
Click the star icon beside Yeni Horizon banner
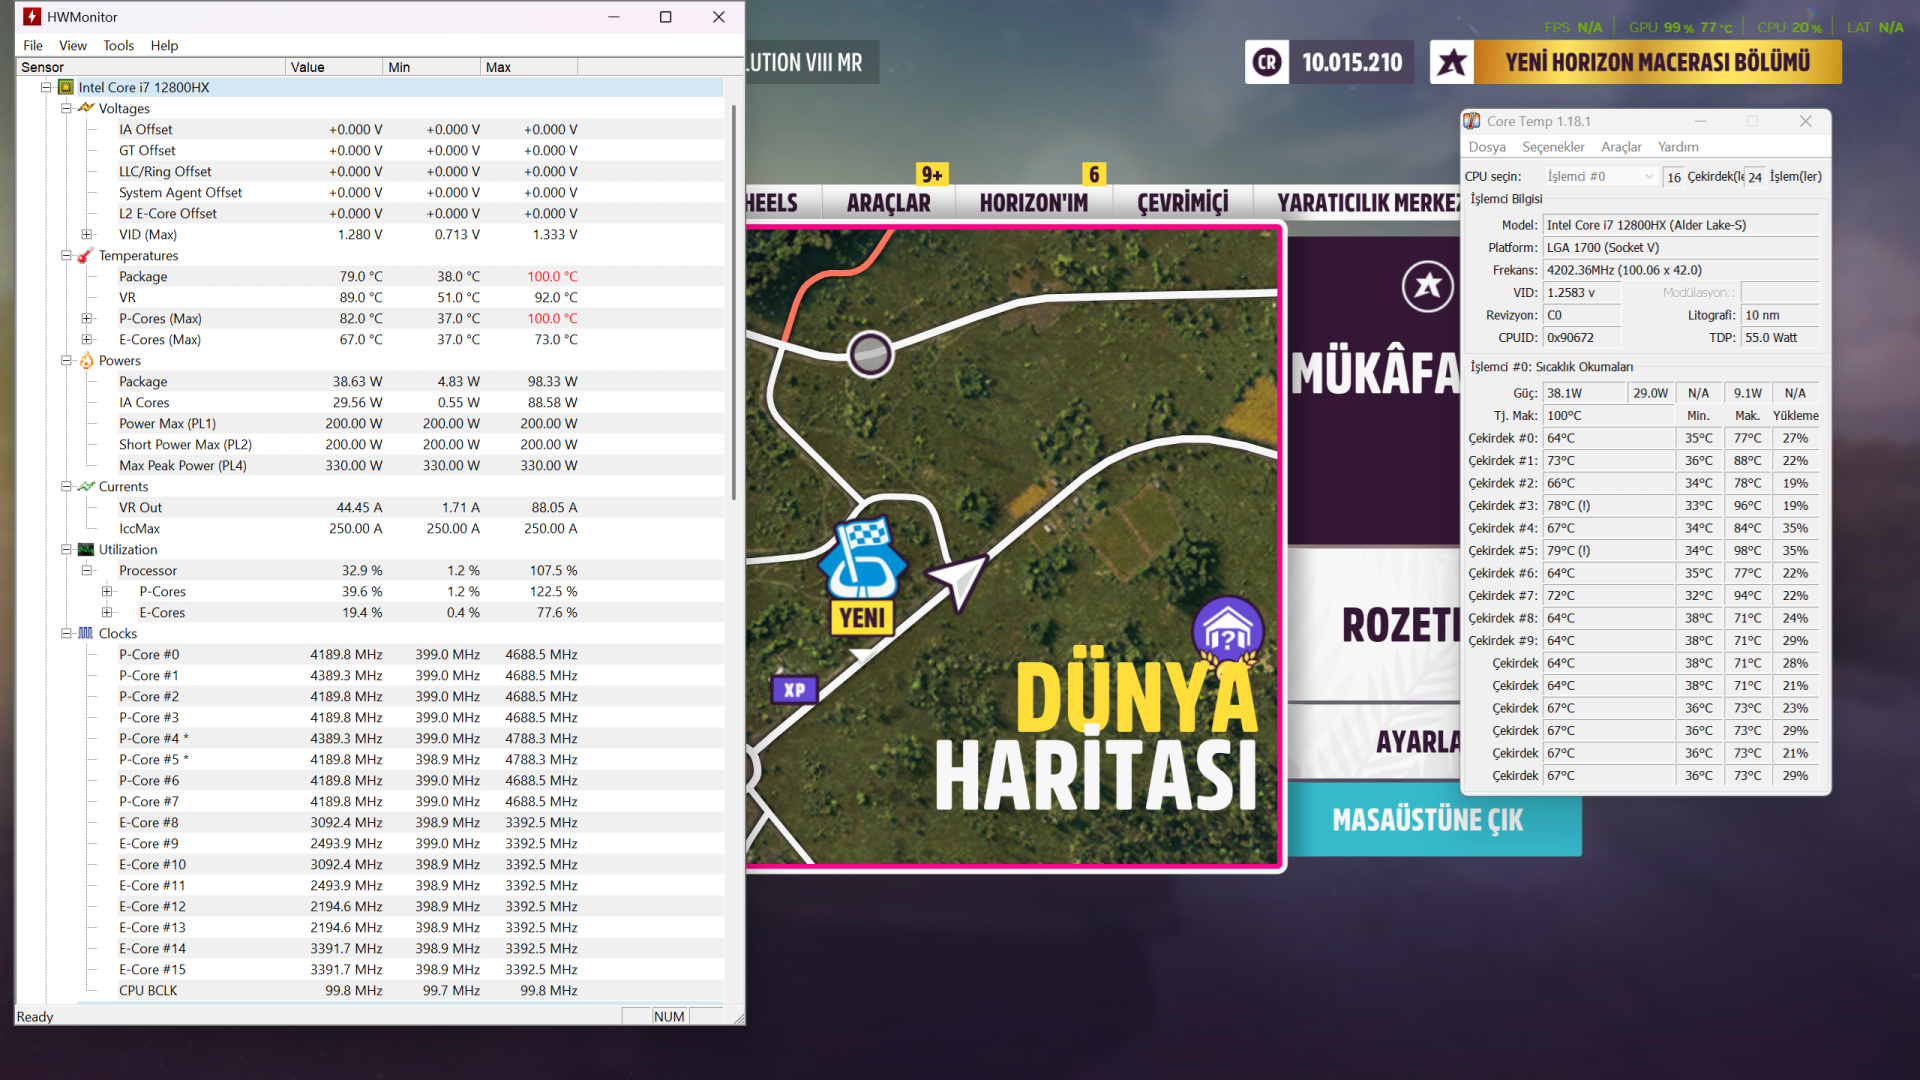1452,62
